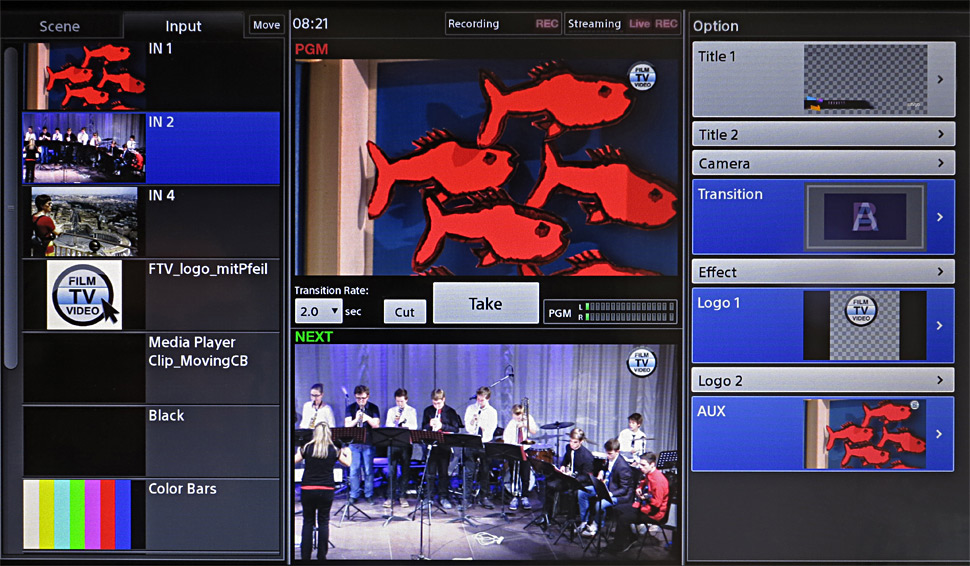970x566 pixels.
Task: Choose the FTV_logo_mitPfeil logo image
Action: coord(85,295)
